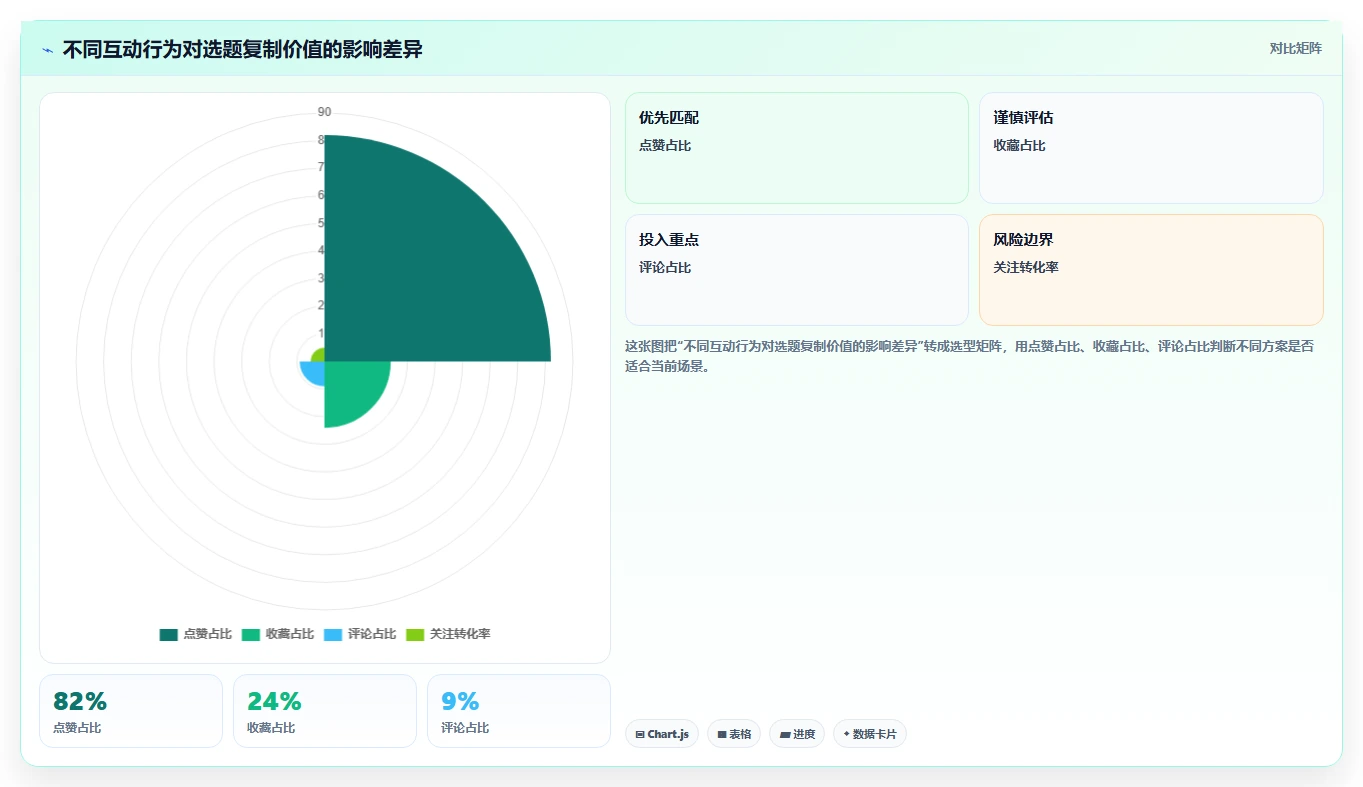Click the table icon in 表格 tag
Image resolution: width=1363 pixels, height=787 pixels.
point(722,735)
